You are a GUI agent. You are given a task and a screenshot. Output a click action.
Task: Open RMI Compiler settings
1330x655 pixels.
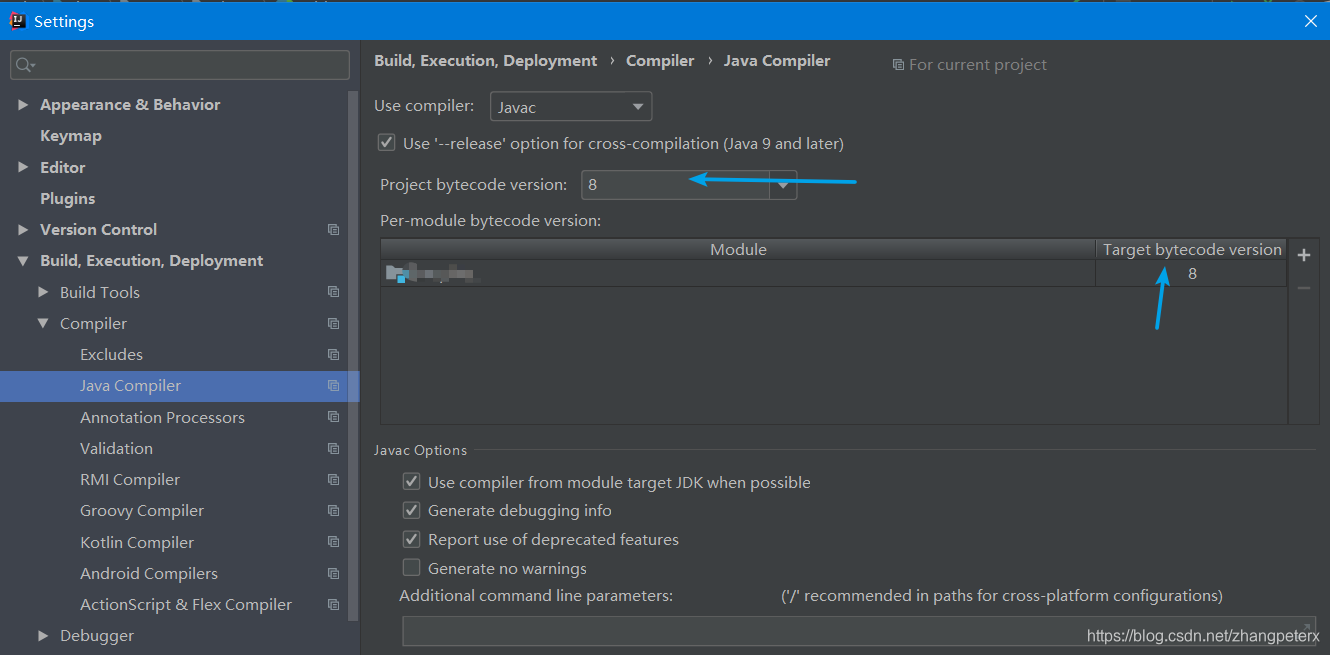point(130,480)
